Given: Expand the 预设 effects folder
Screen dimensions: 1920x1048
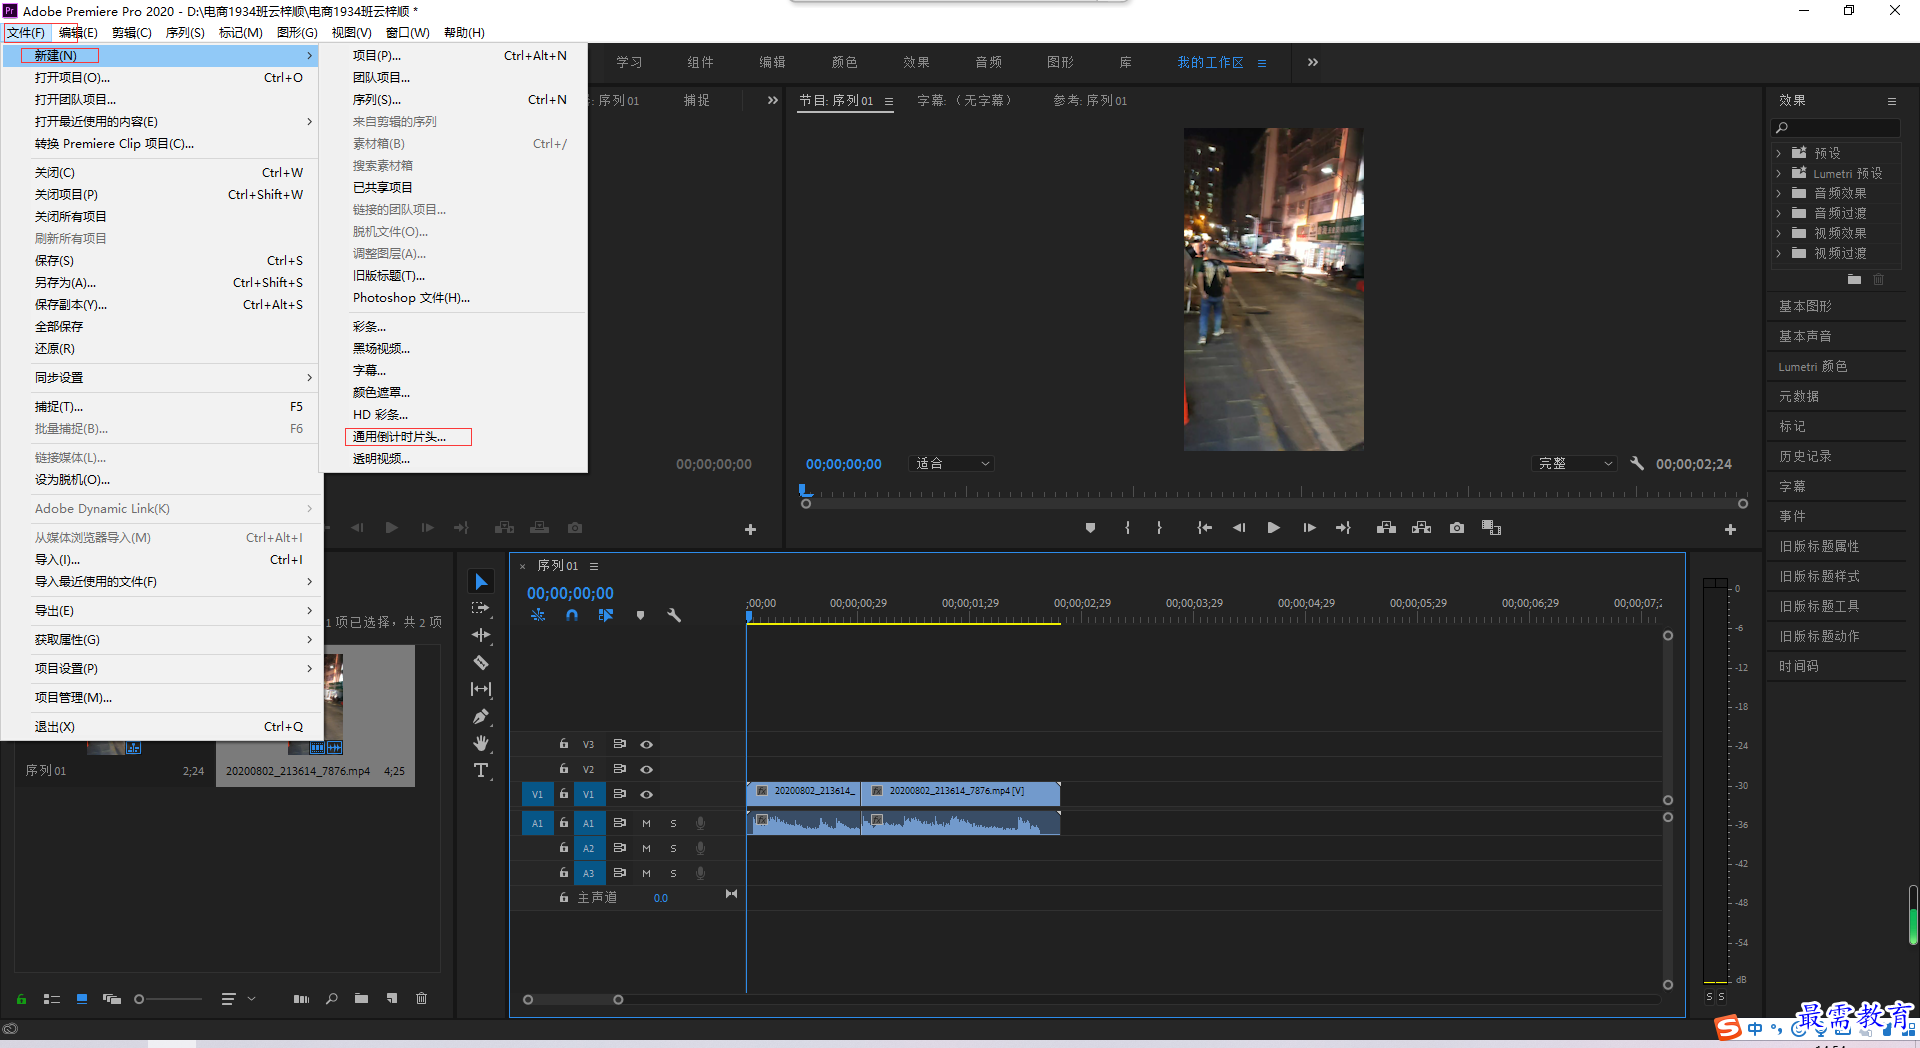Looking at the screenshot, I should 1778,153.
